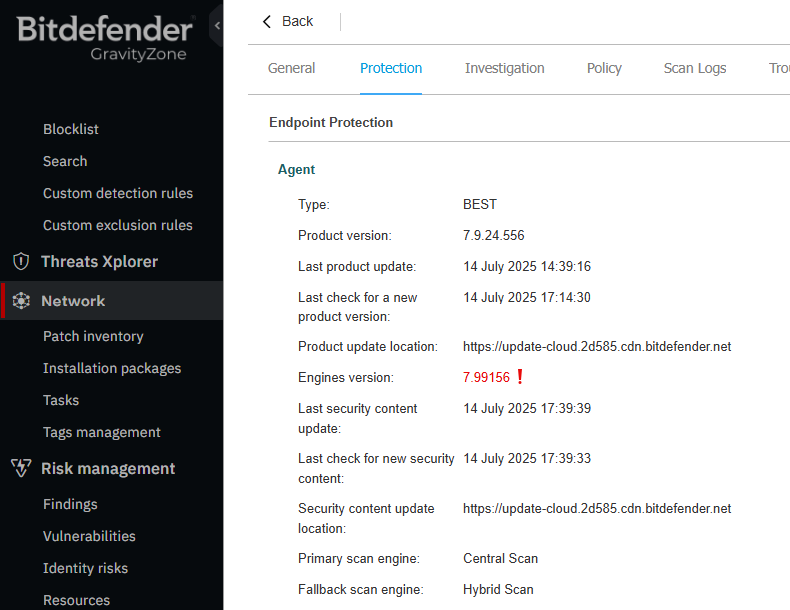Click the Security content update location URL

click(597, 509)
